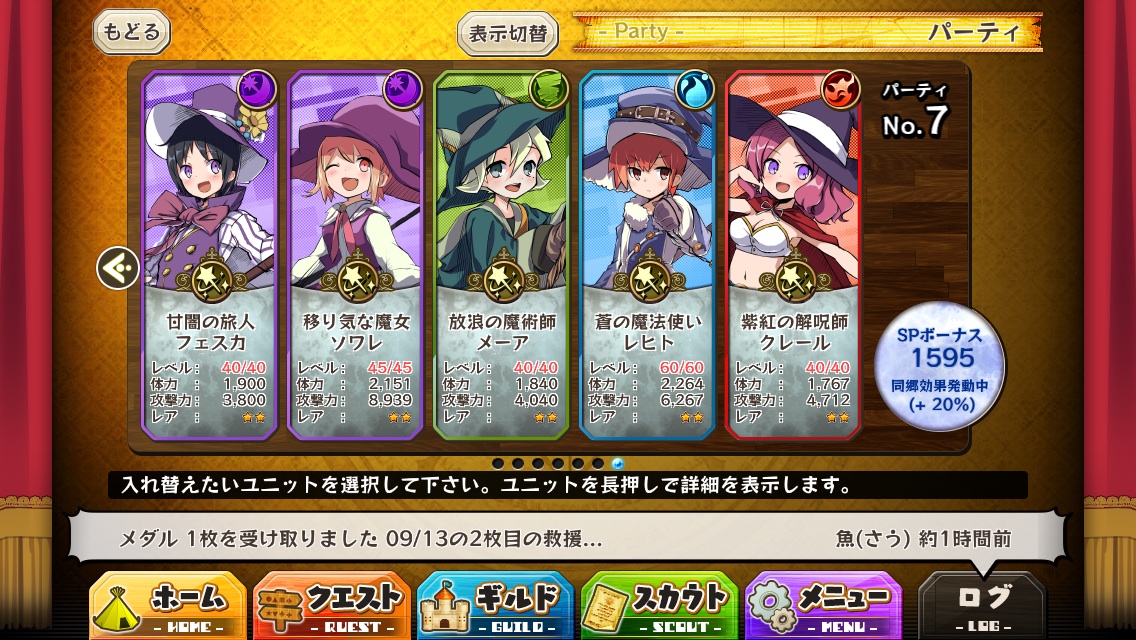Screen dimensions: 1136x640
Task: Click the もどる back button
Action: tap(131, 32)
